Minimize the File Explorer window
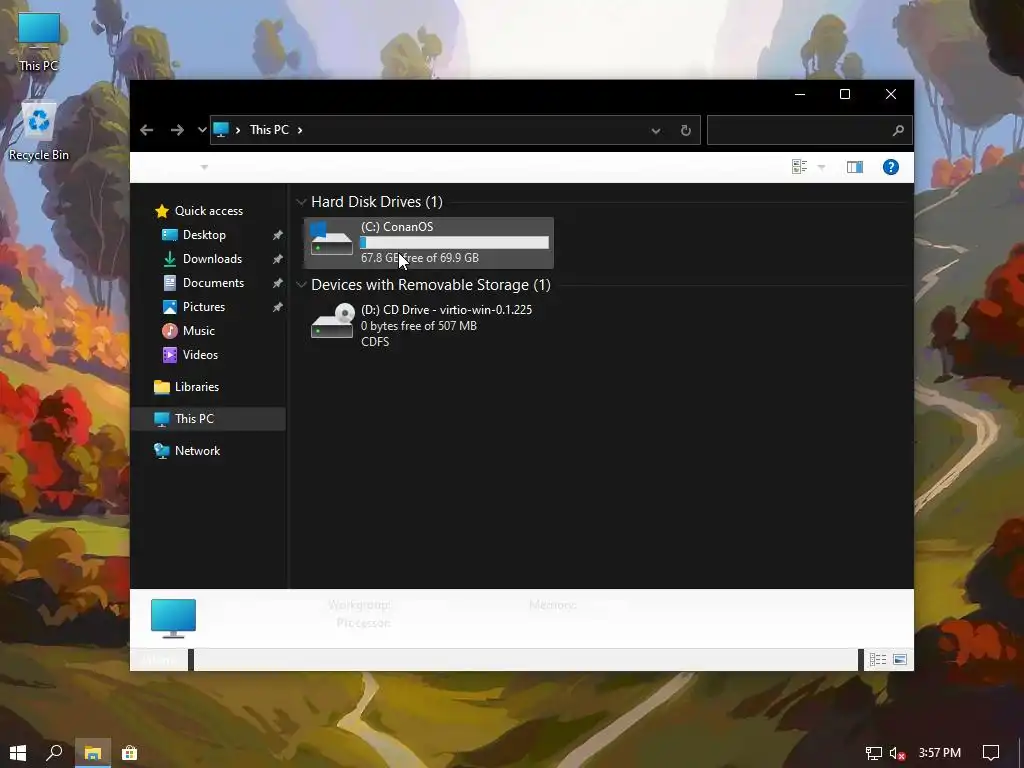The image size is (1024, 768). tap(799, 94)
